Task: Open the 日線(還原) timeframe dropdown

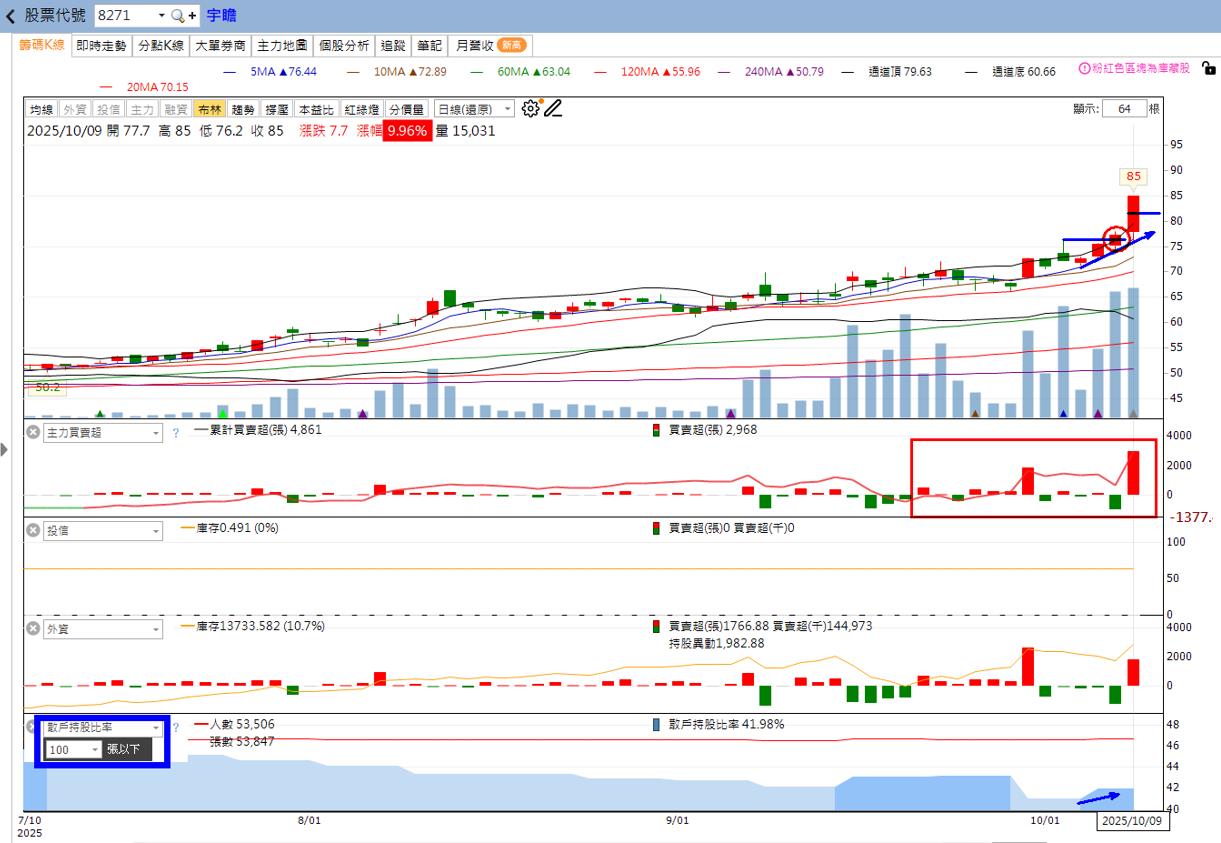Action: 475,109
